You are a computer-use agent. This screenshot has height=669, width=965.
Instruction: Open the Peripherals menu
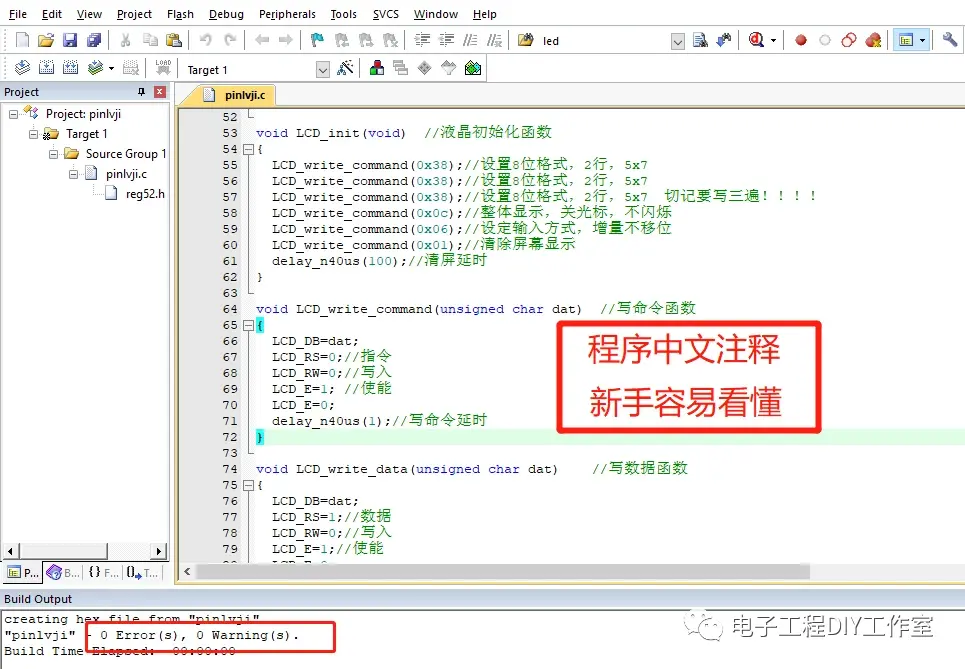[287, 14]
